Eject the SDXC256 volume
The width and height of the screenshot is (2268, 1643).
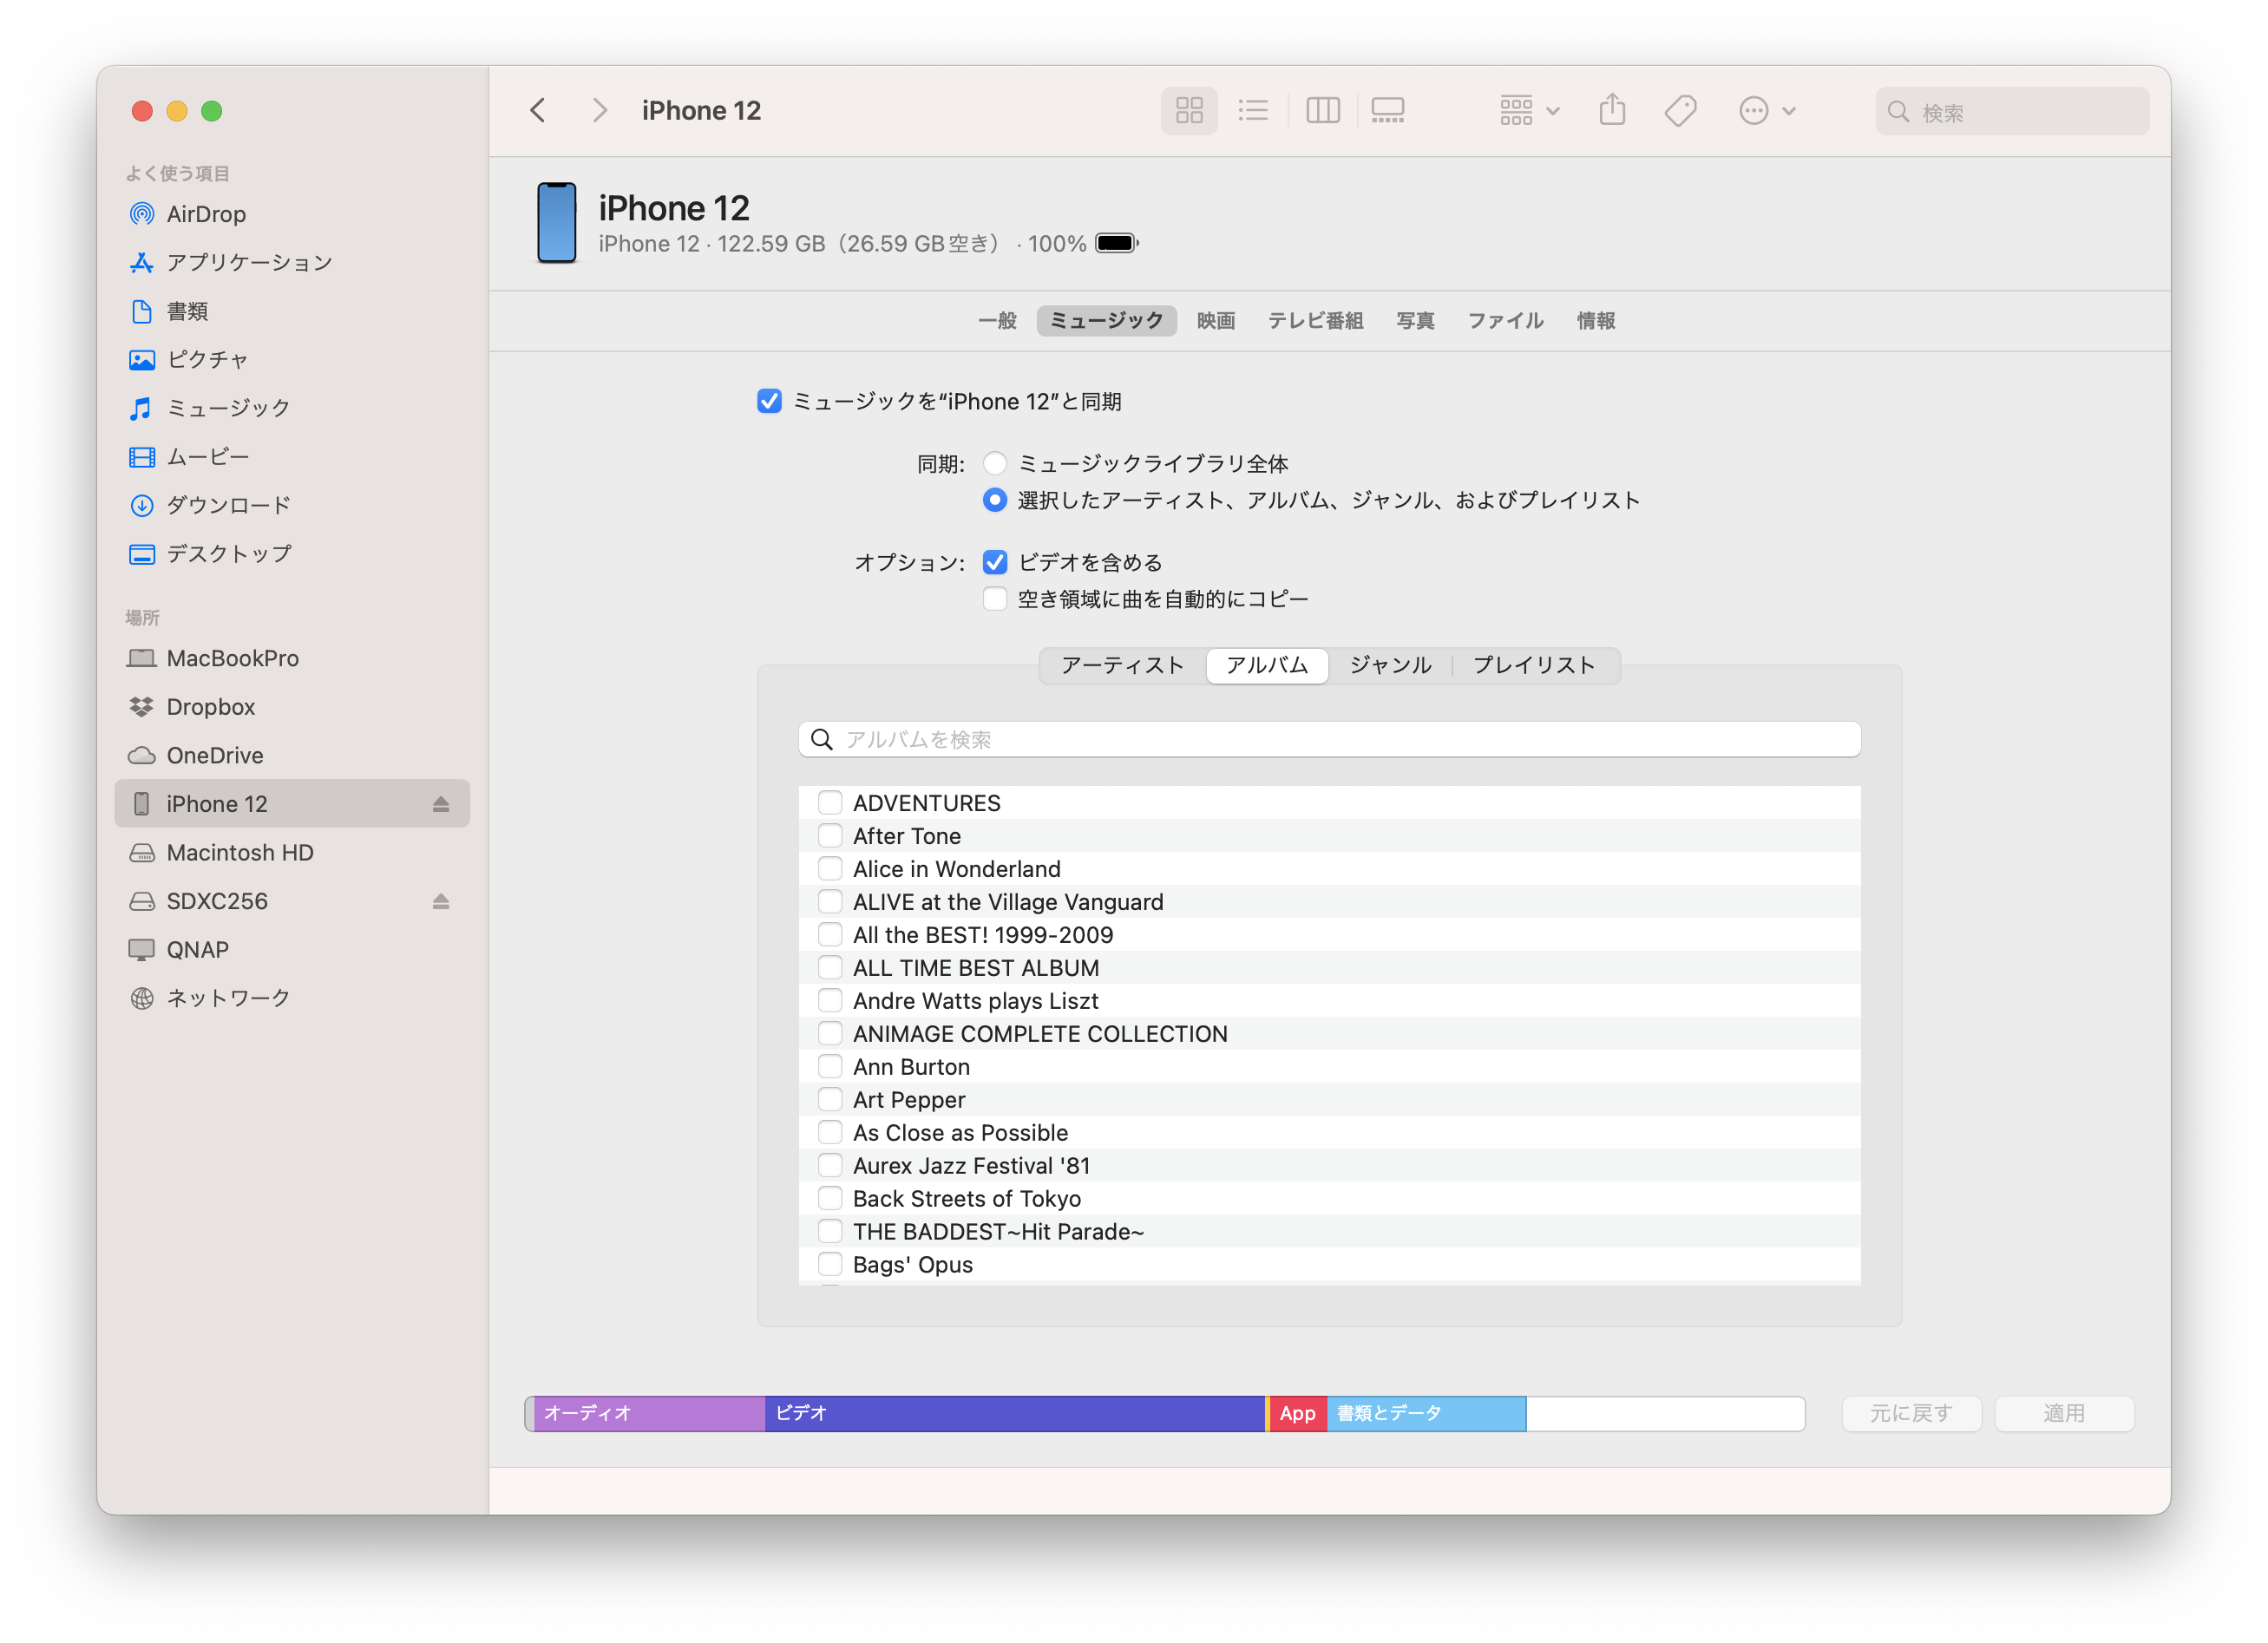(x=440, y=901)
